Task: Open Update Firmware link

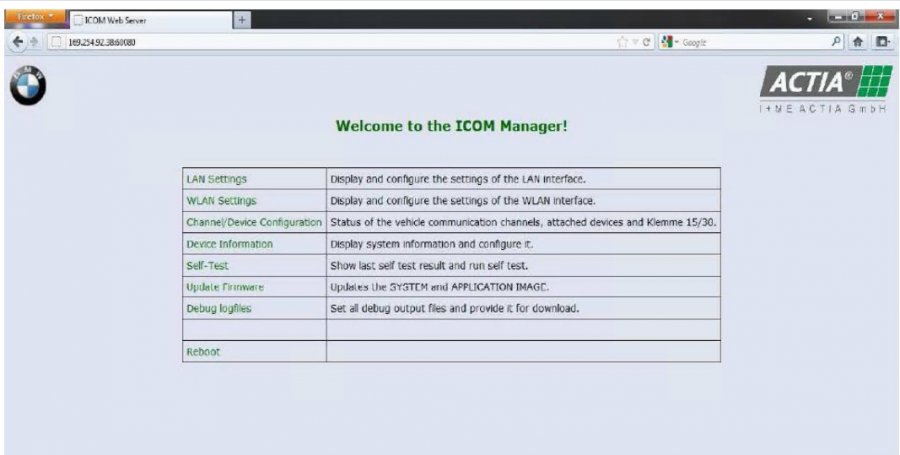Action: [224, 287]
